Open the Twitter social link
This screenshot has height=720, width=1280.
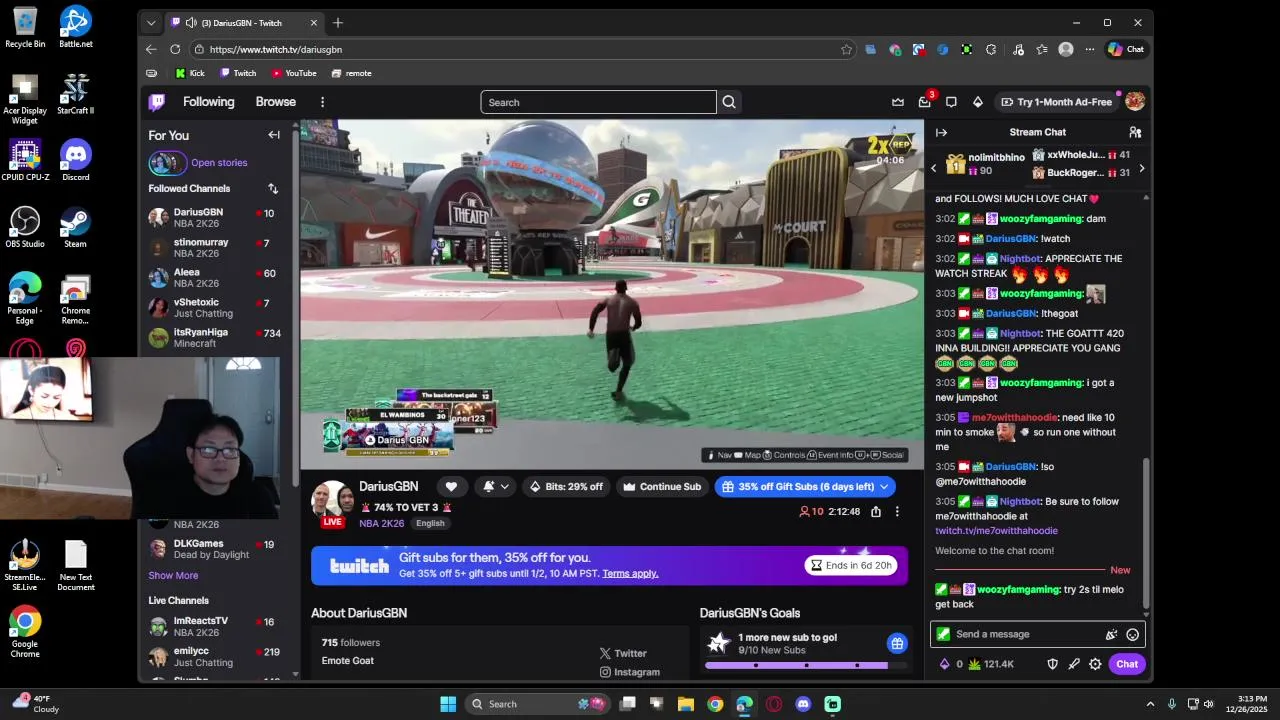click(x=623, y=653)
